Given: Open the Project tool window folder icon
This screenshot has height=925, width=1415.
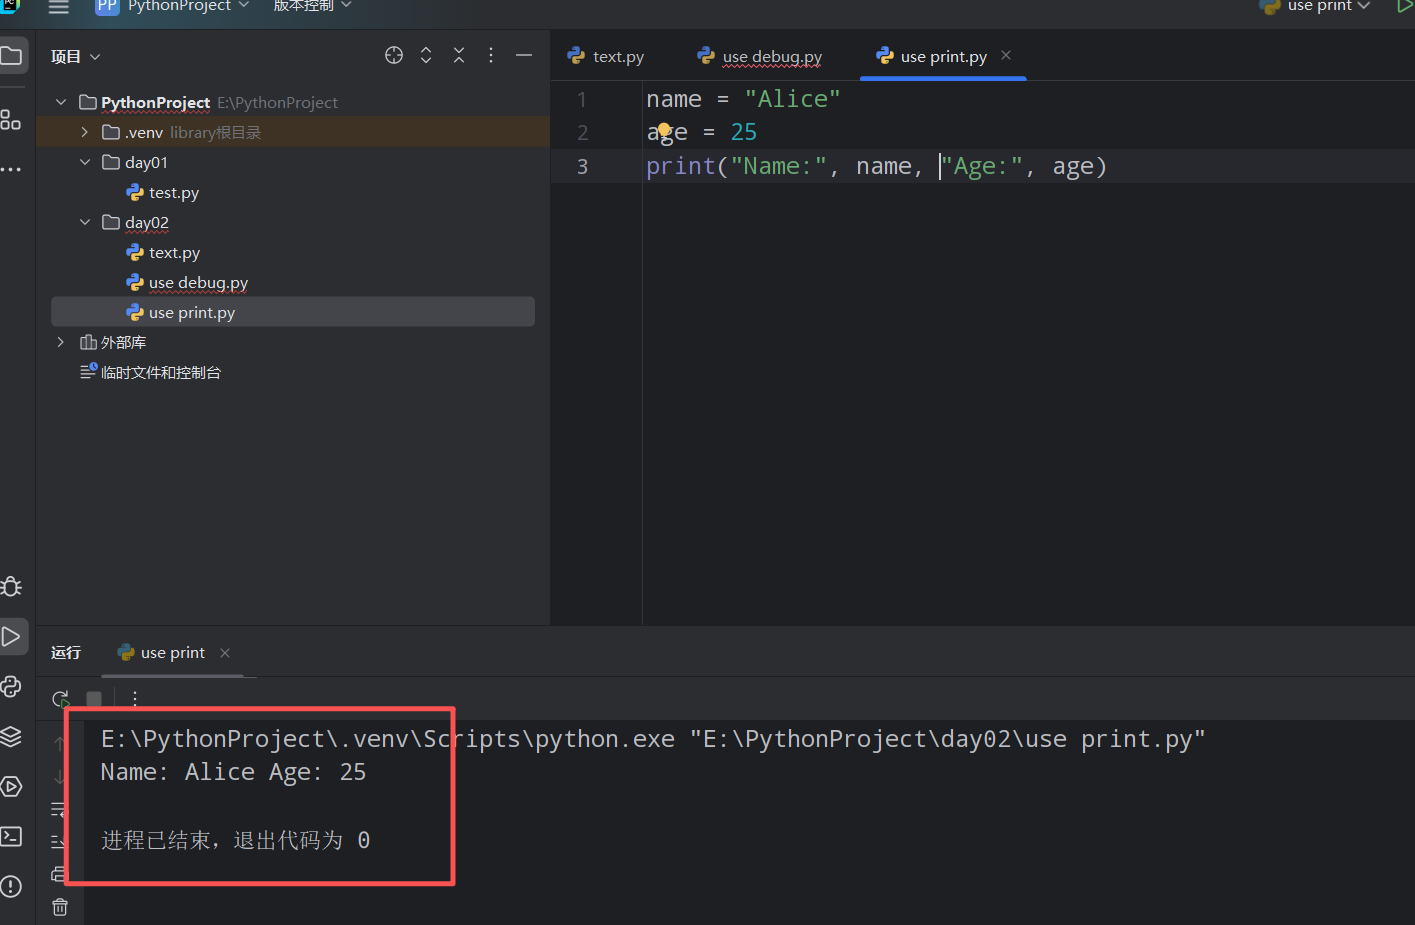Looking at the screenshot, I should [x=12, y=56].
